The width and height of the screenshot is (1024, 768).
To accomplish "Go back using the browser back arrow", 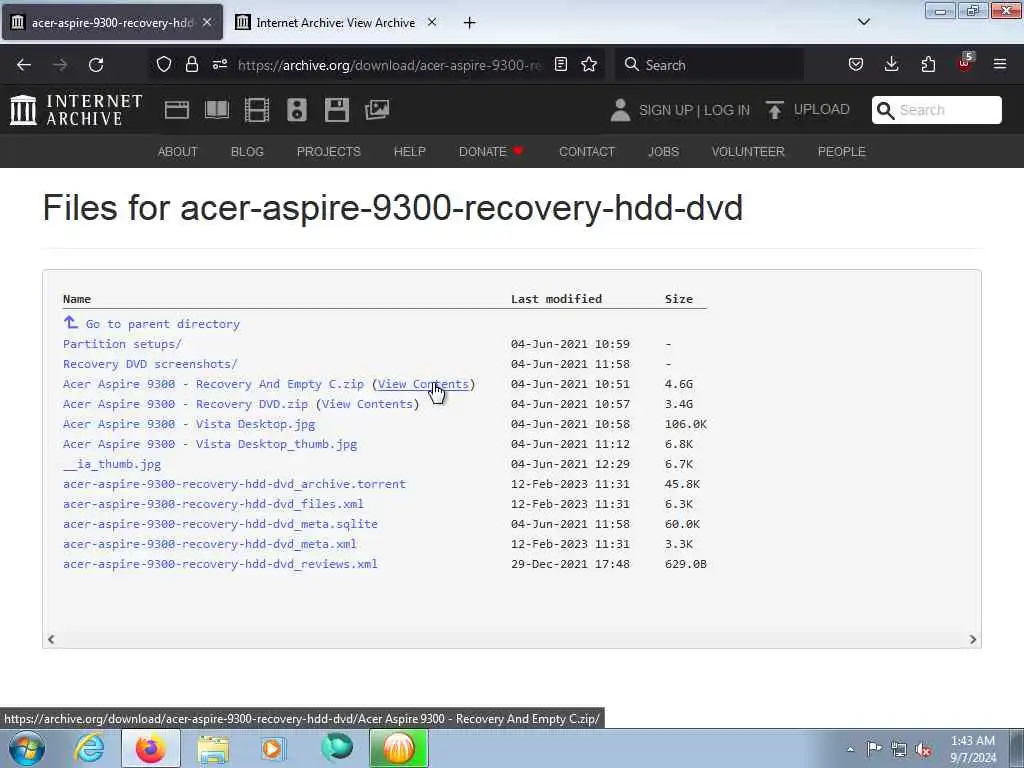I will 24,65.
